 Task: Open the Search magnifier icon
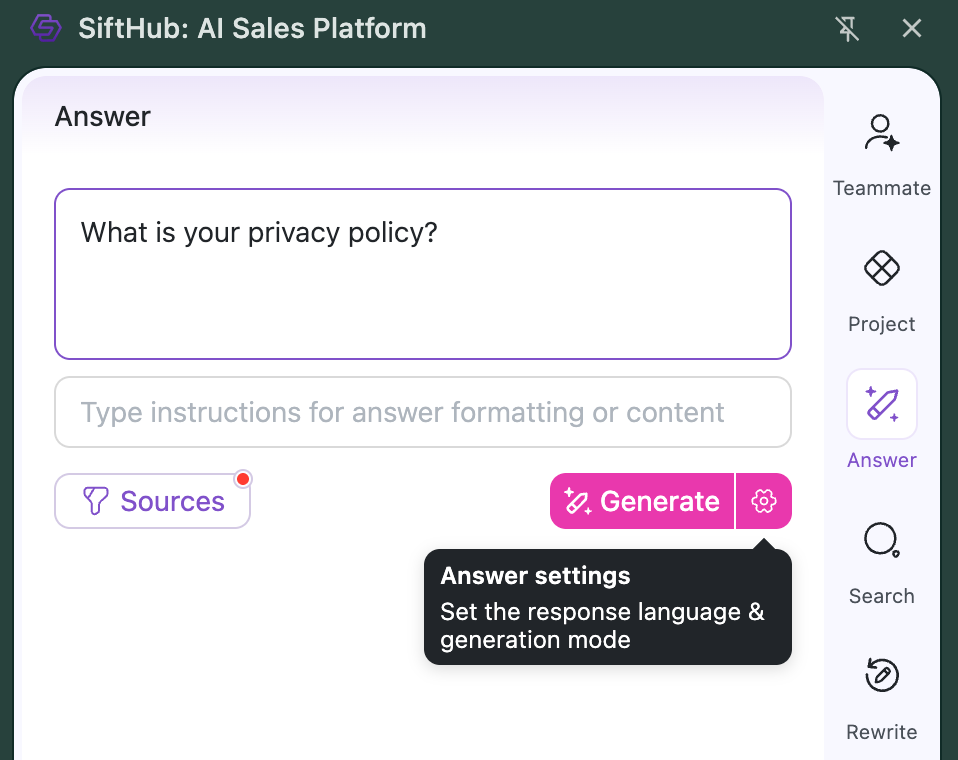click(x=881, y=541)
